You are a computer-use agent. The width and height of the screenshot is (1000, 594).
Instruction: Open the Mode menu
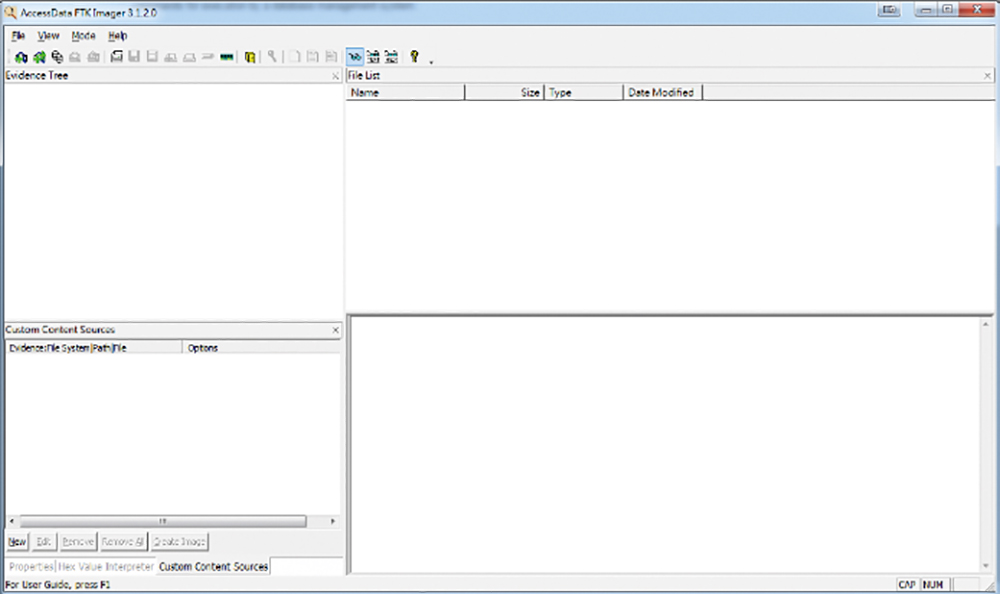pos(84,36)
